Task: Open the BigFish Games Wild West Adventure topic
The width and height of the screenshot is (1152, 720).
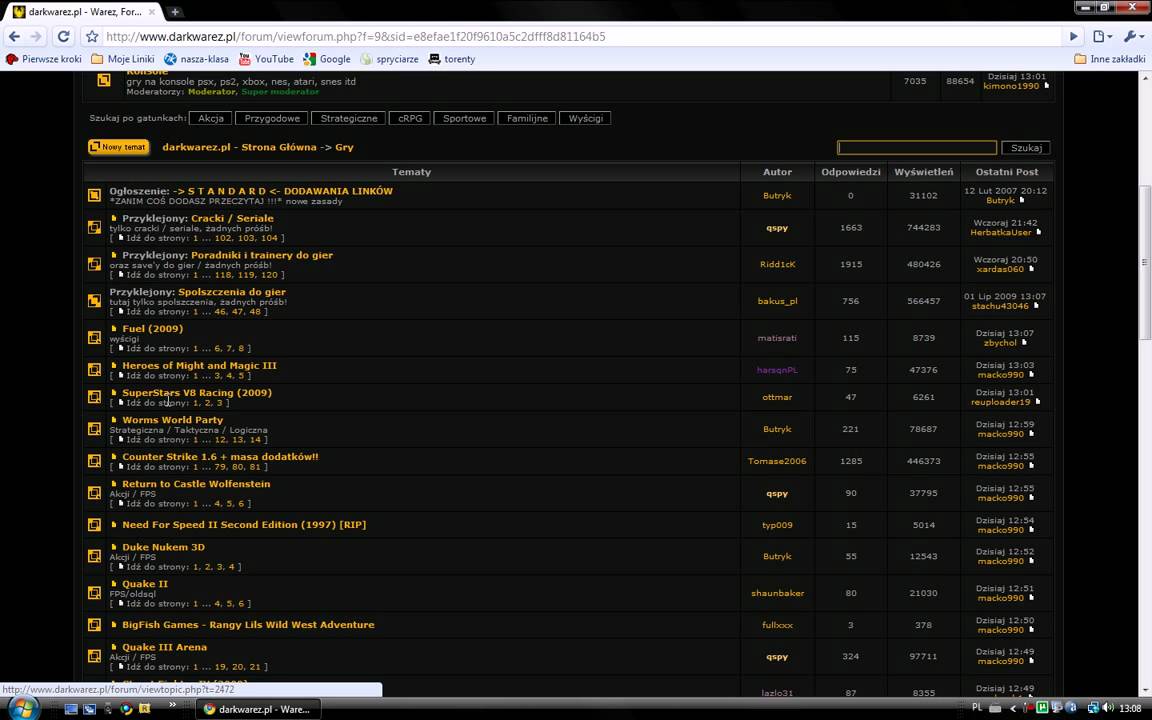Action: click(x=248, y=624)
